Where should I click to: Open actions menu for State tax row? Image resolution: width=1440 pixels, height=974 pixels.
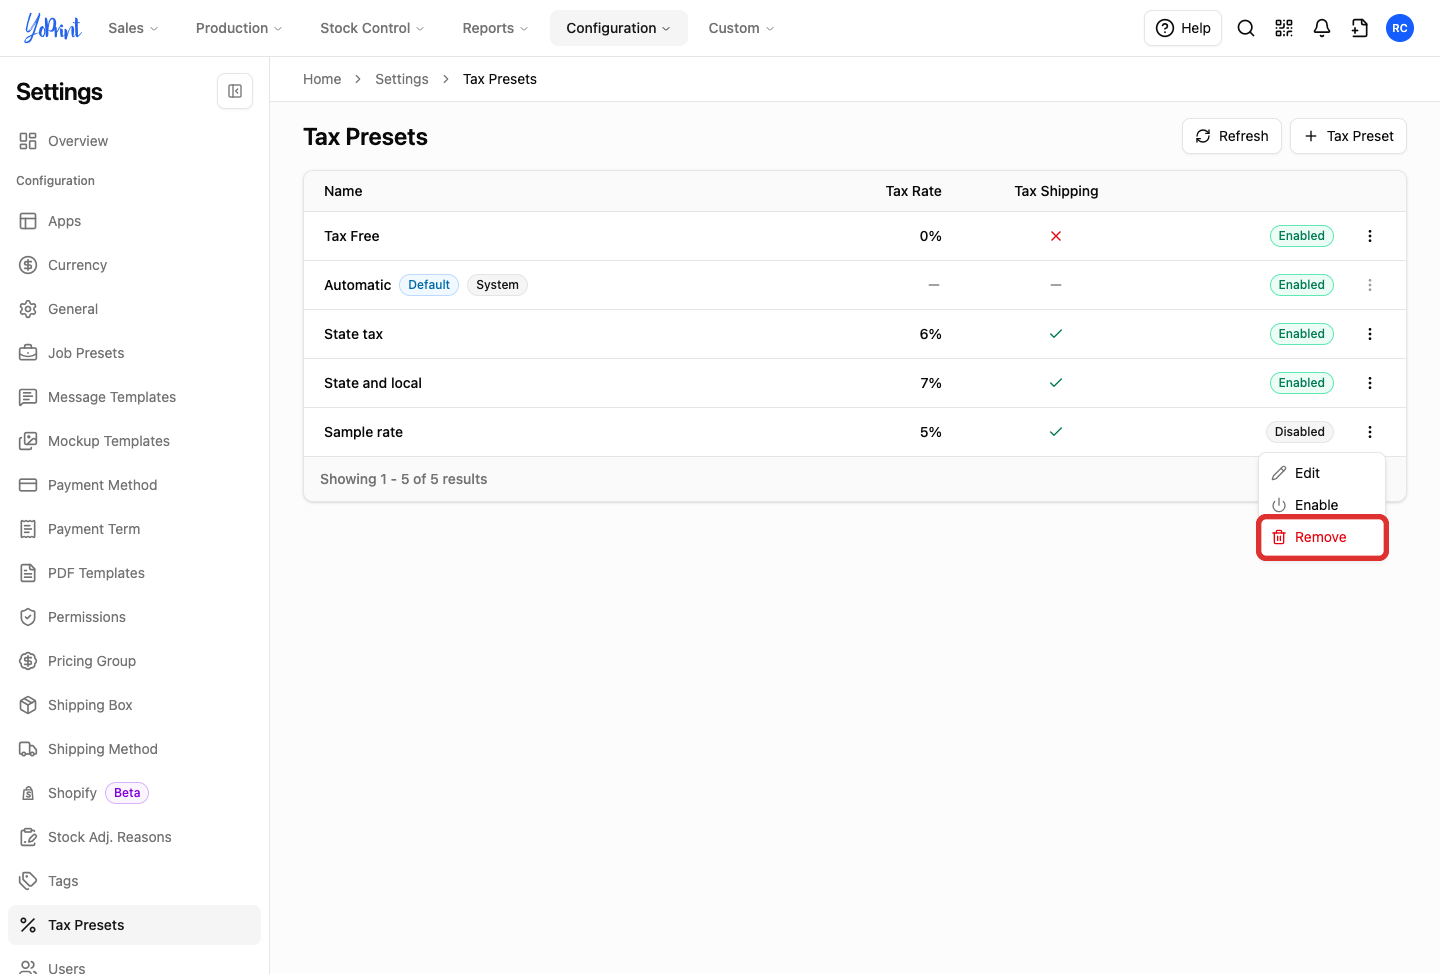(x=1370, y=334)
